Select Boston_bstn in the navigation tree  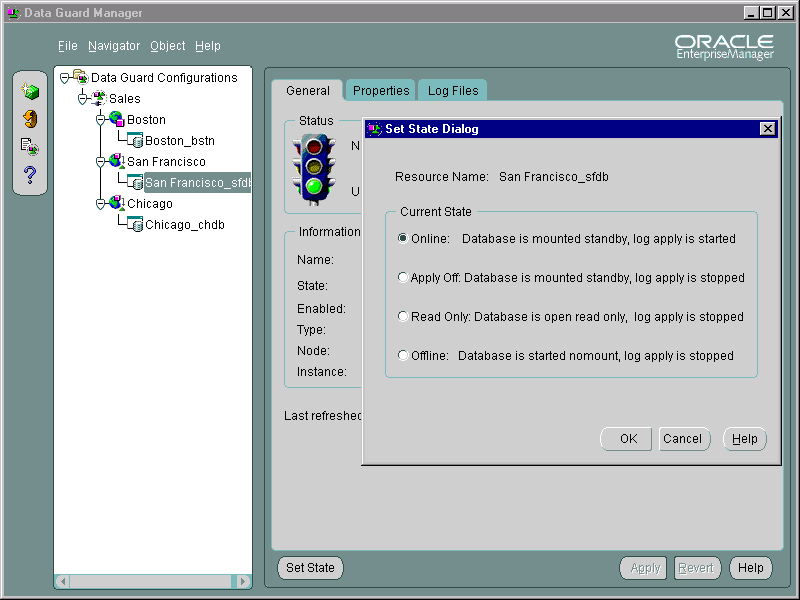click(179, 141)
